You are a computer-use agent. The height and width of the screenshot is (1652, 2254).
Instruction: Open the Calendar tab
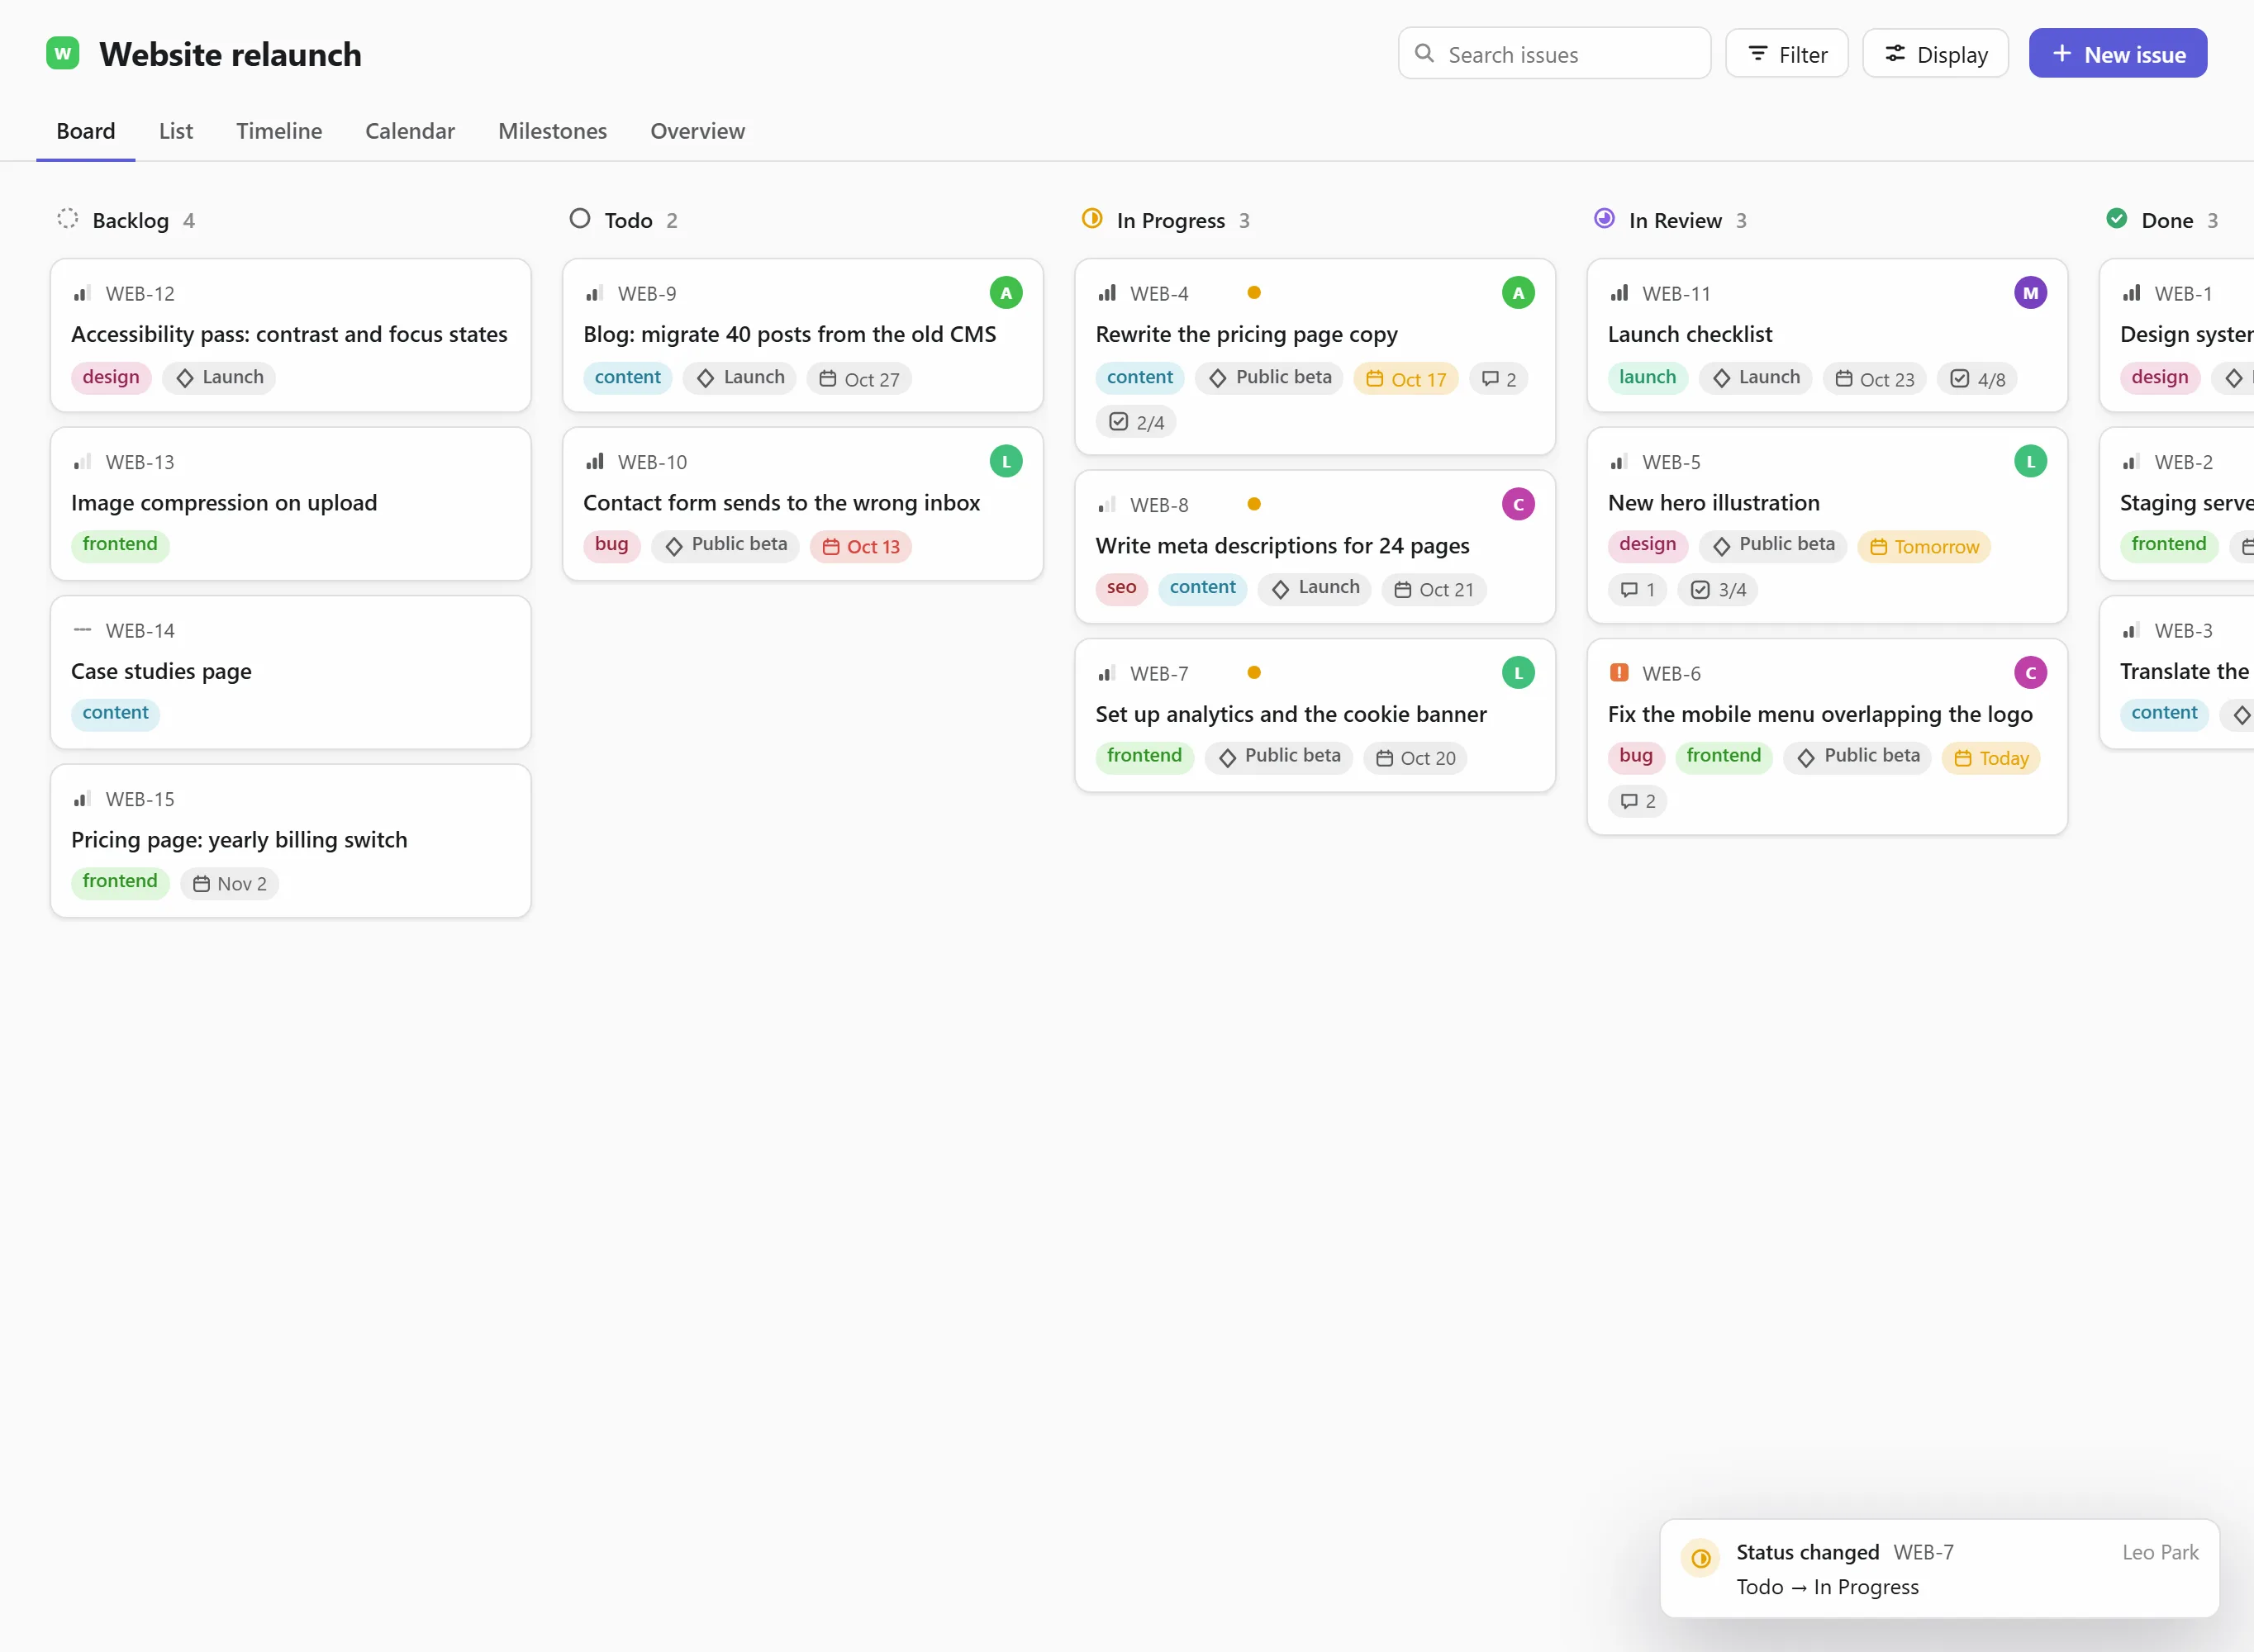pyautogui.click(x=410, y=131)
